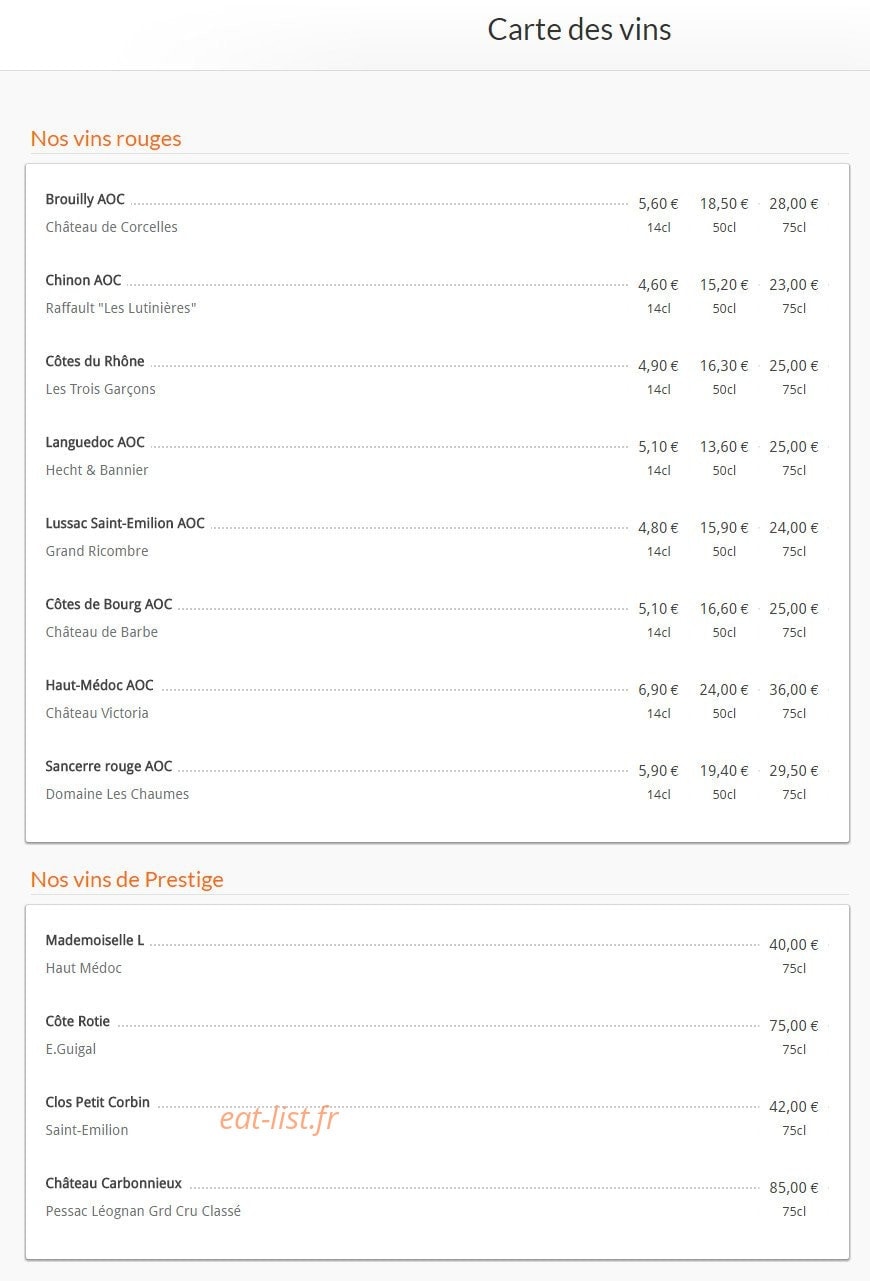Select the Nos vins de Prestige heading
The width and height of the screenshot is (870, 1281).
[127, 879]
